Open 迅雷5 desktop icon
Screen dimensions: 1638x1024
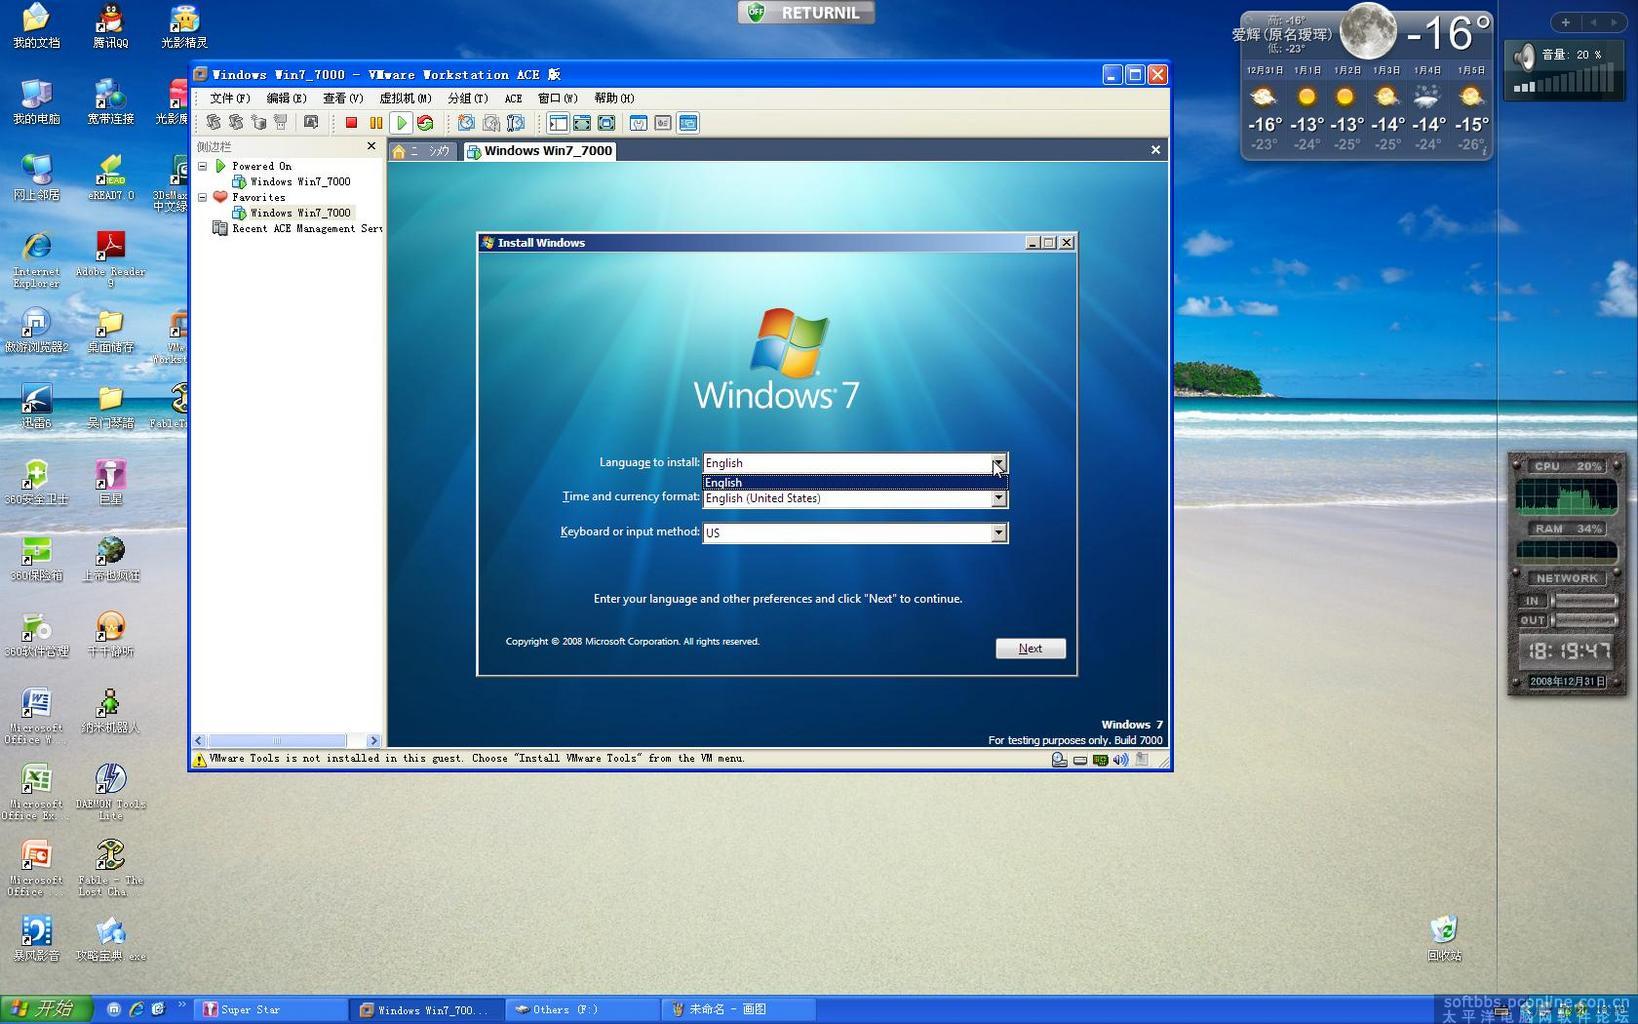tap(36, 406)
